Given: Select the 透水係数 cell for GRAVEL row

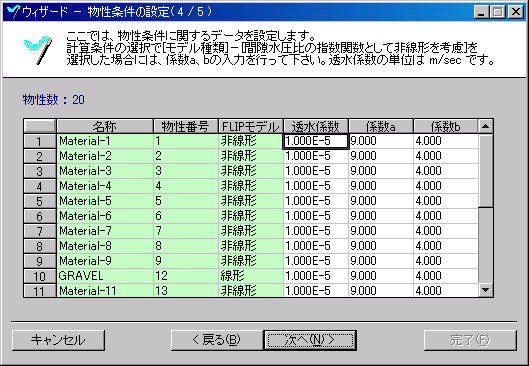Looking at the screenshot, I should pyautogui.click(x=315, y=276).
